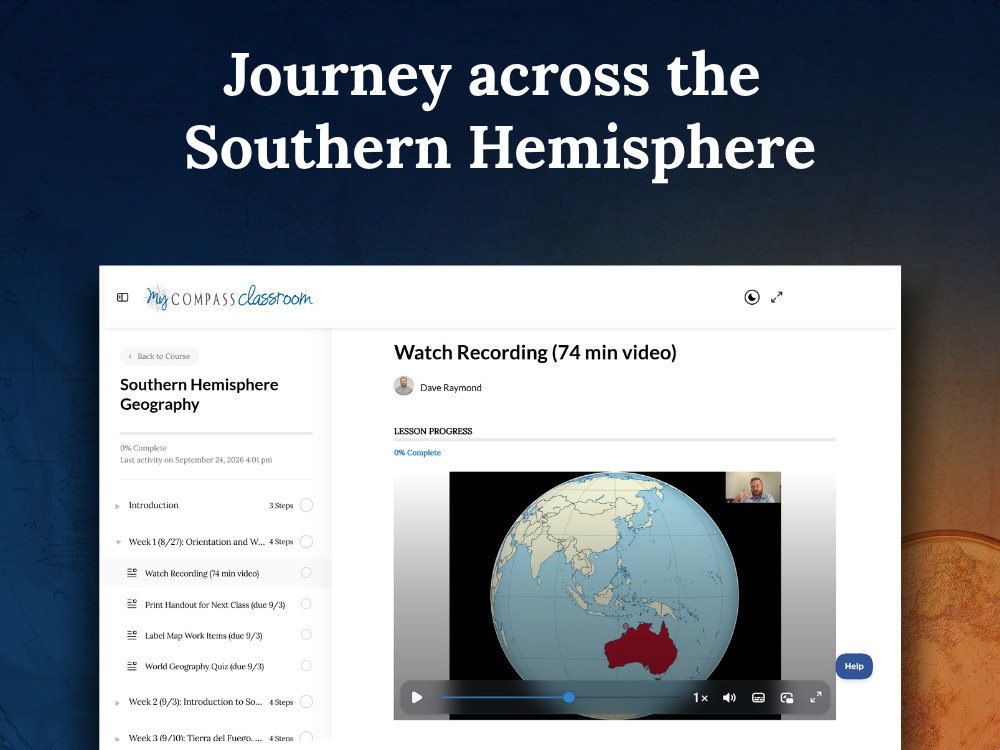Expand the Introduction section arrow
Image resolution: width=1000 pixels, height=750 pixels.
117,506
